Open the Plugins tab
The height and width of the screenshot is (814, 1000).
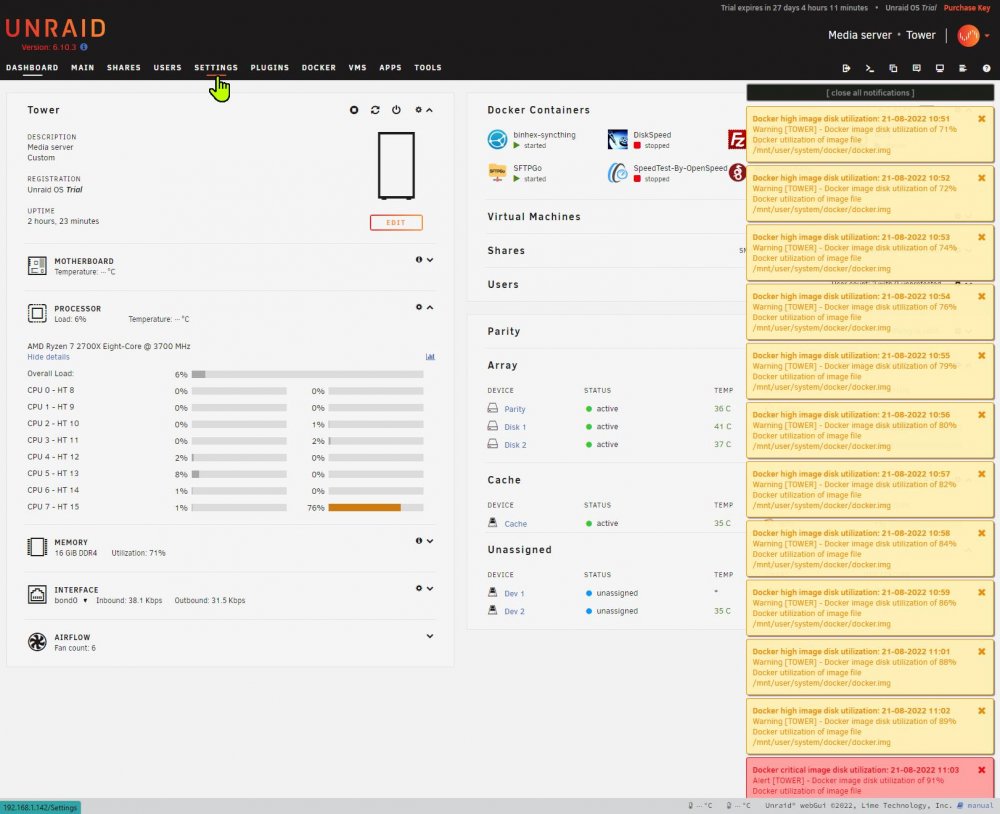click(269, 68)
